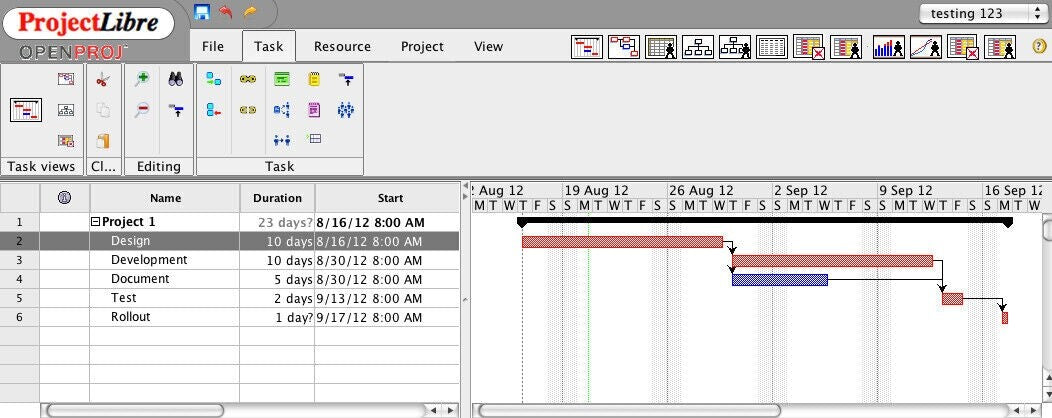Switch to the Resource tab
Screen dimensions: 1052x418
342,46
